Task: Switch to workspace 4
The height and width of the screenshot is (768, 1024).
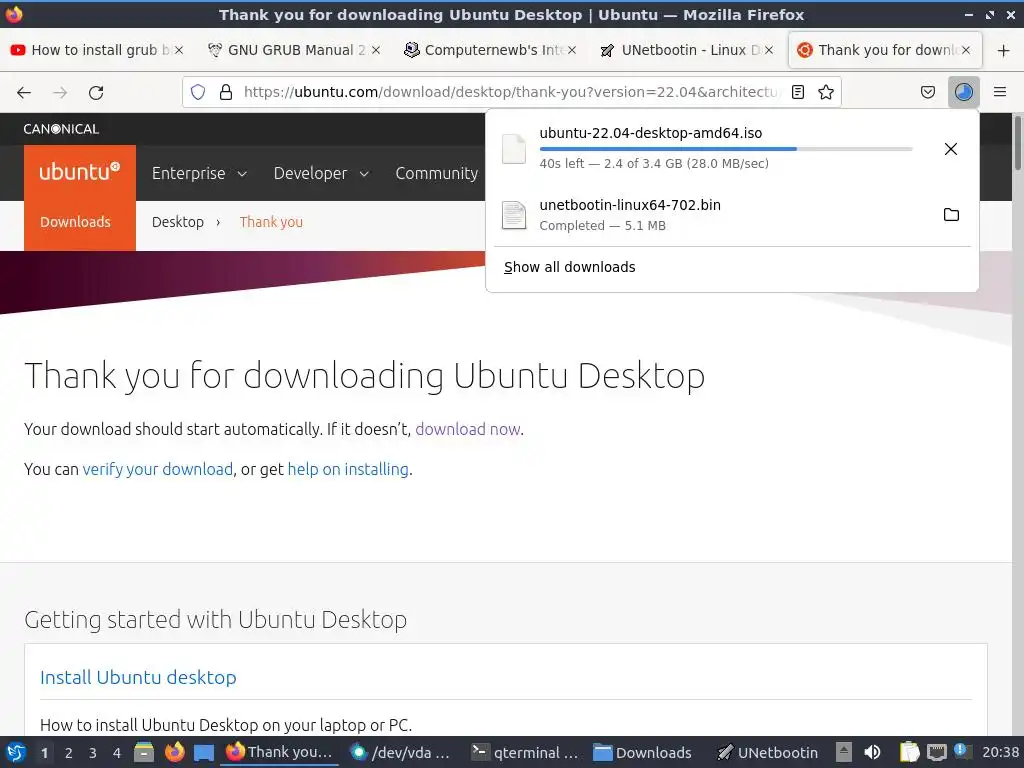Action: click(117, 753)
